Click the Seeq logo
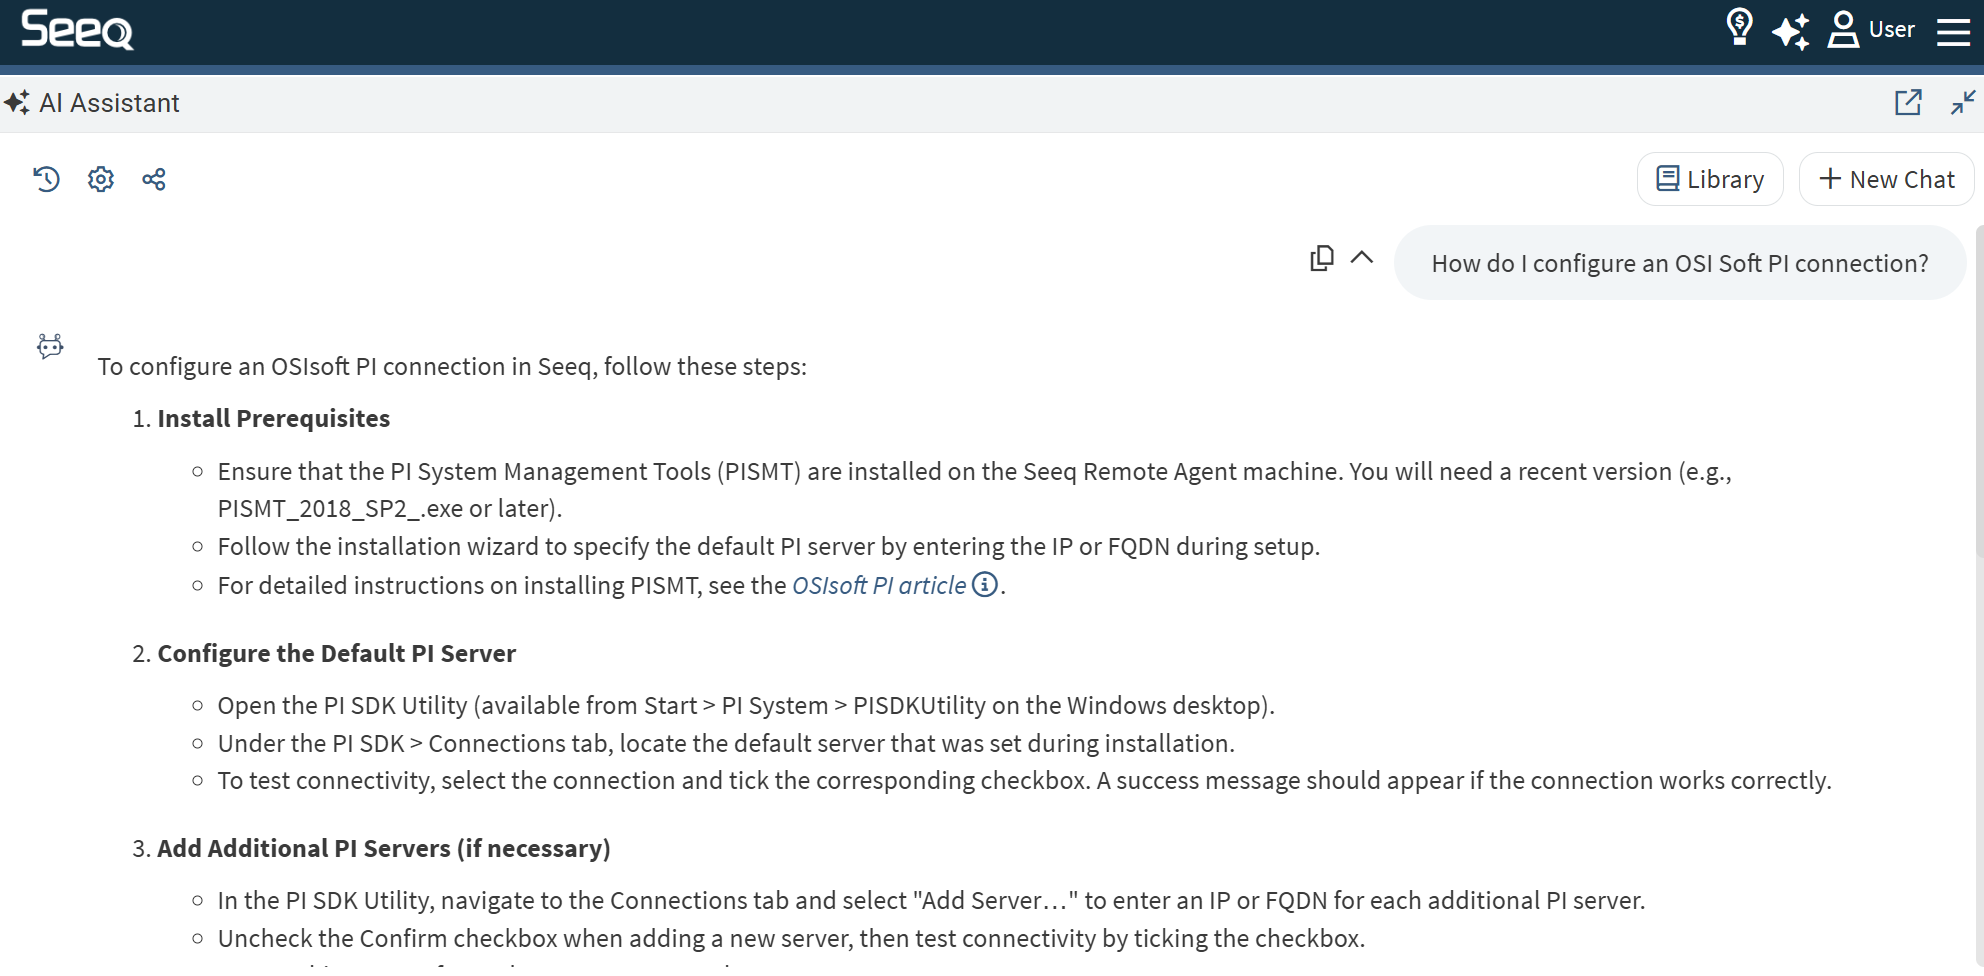 (x=77, y=31)
